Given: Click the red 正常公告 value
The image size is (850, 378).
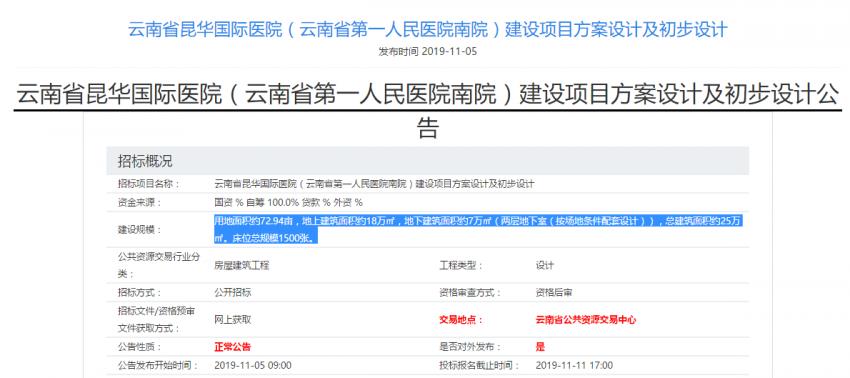Looking at the screenshot, I should (x=233, y=347).
